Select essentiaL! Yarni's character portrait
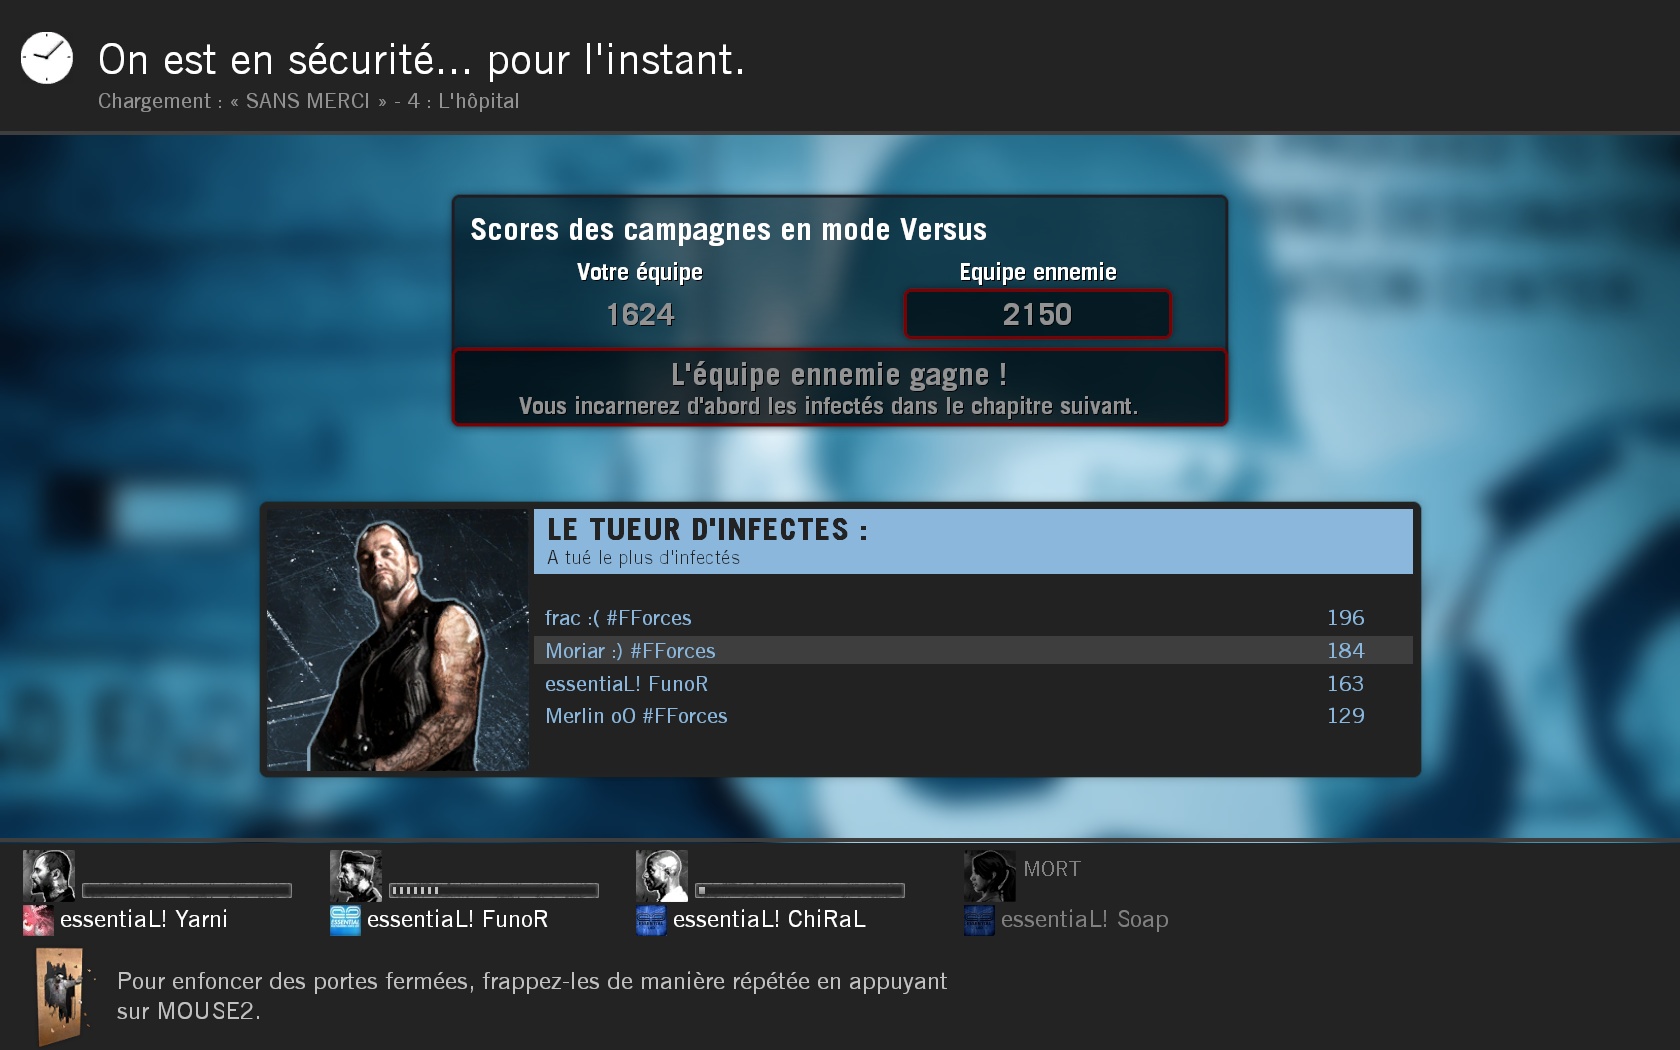This screenshot has height=1050, width=1680. point(49,876)
